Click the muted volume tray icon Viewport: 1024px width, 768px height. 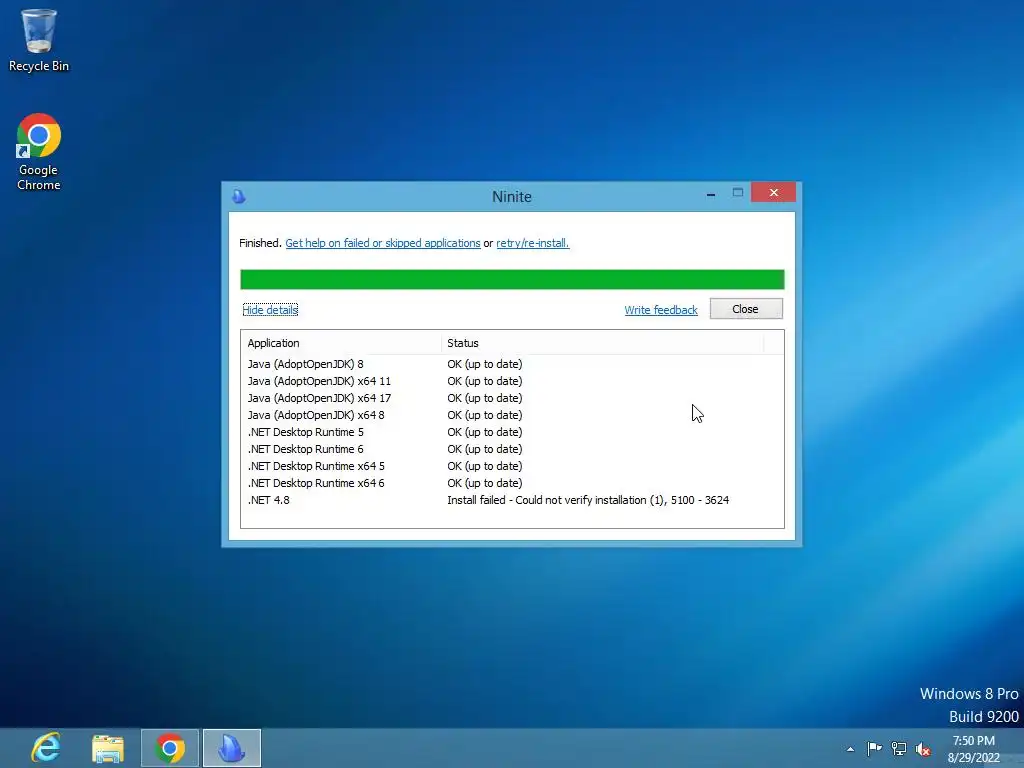(923, 749)
